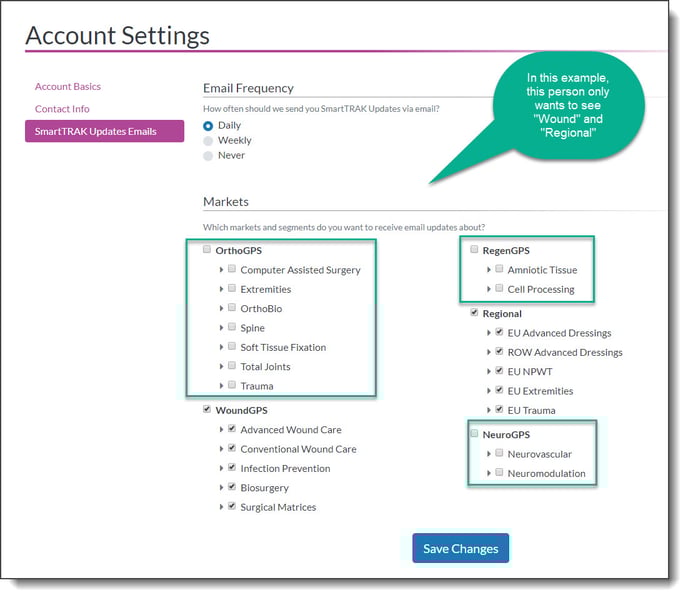Expand the Advanced Wound Care arrow
This screenshot has width=688, height=598.
coord(222,430)
